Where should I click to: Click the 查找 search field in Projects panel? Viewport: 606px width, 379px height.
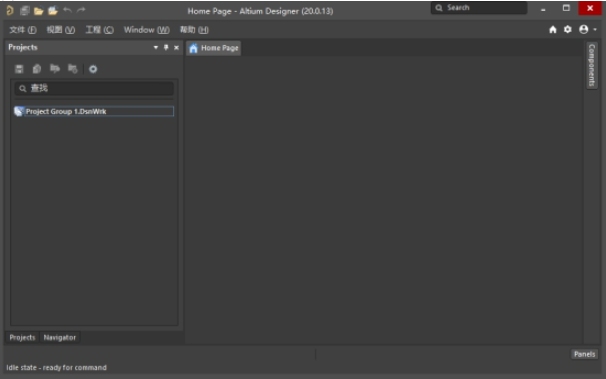click(94, 88)
